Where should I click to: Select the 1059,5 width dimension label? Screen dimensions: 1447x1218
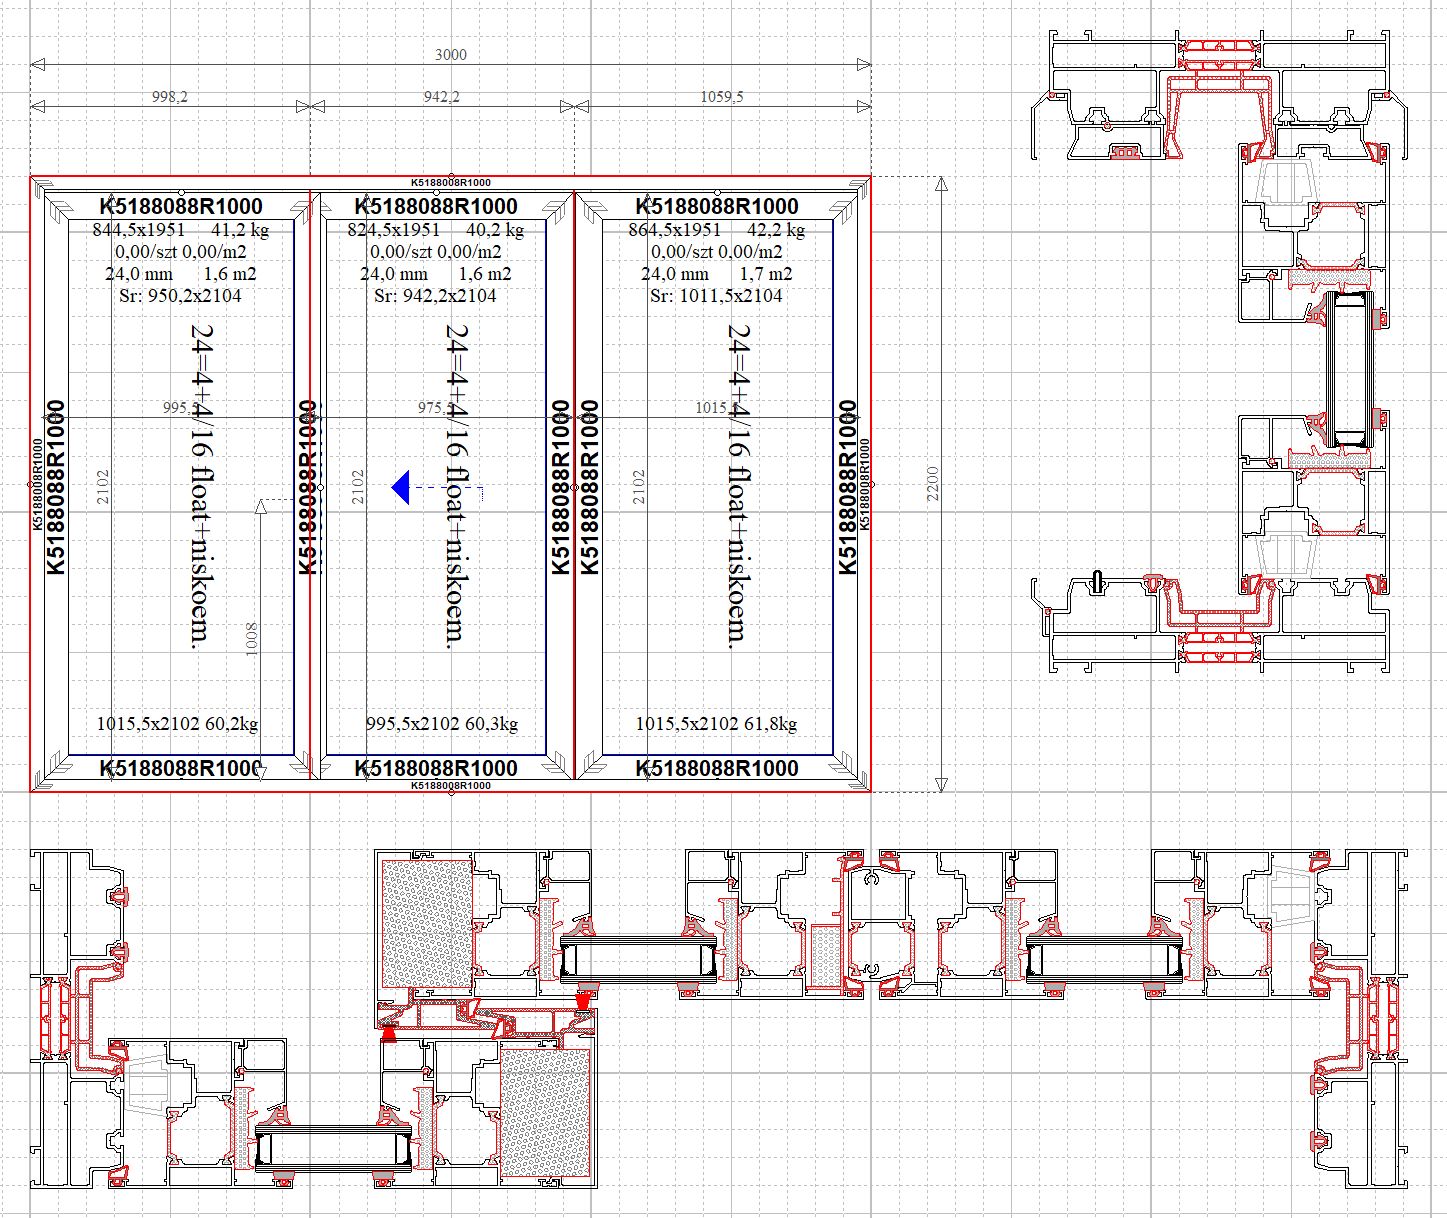[722, 97]
